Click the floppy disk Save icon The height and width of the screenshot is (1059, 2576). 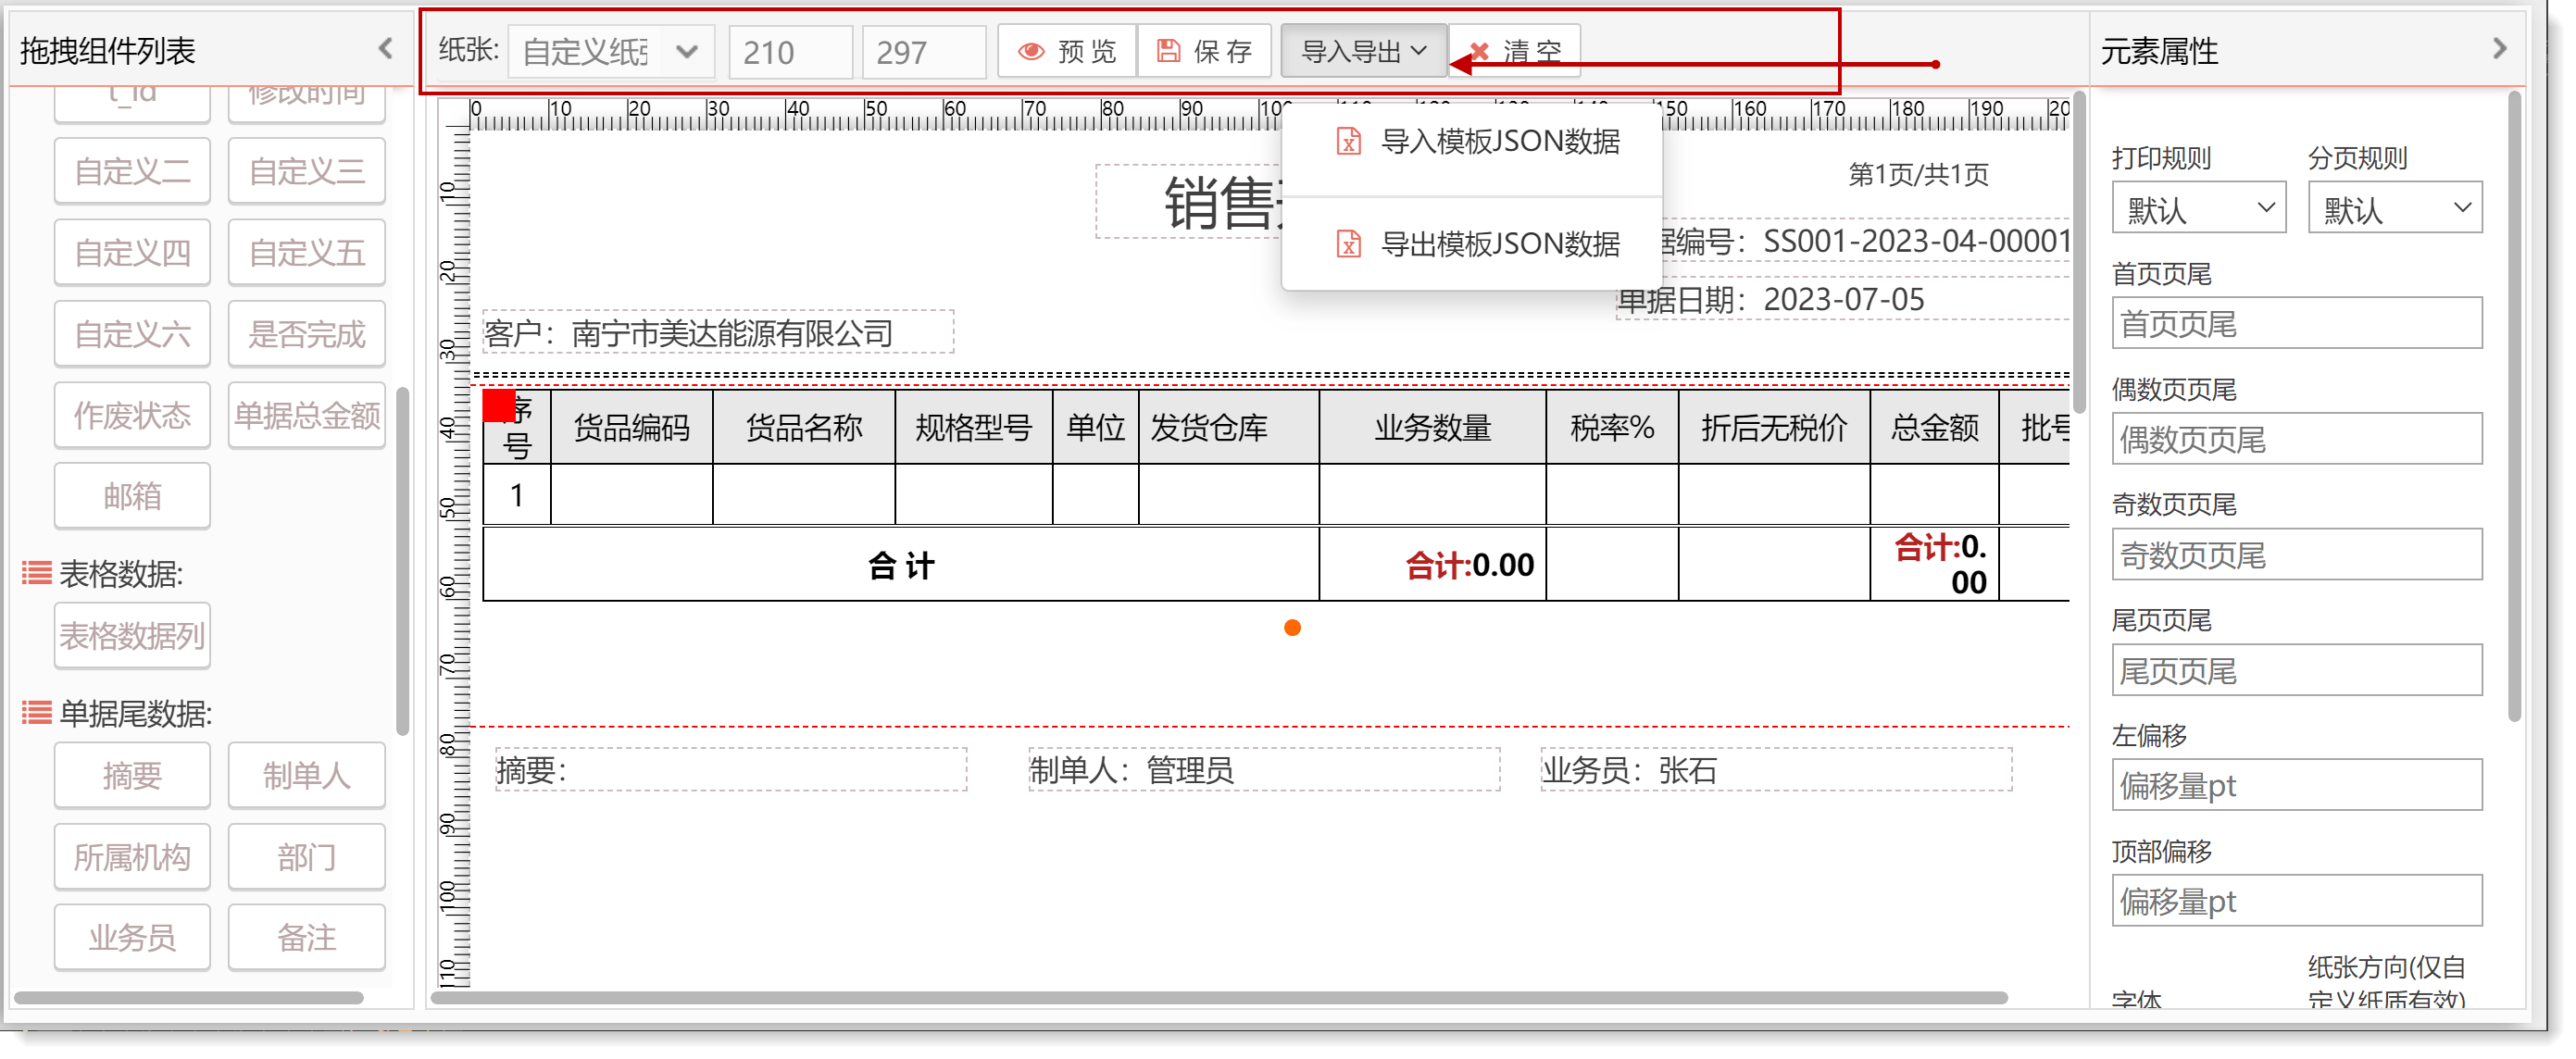coord(1168,51)
